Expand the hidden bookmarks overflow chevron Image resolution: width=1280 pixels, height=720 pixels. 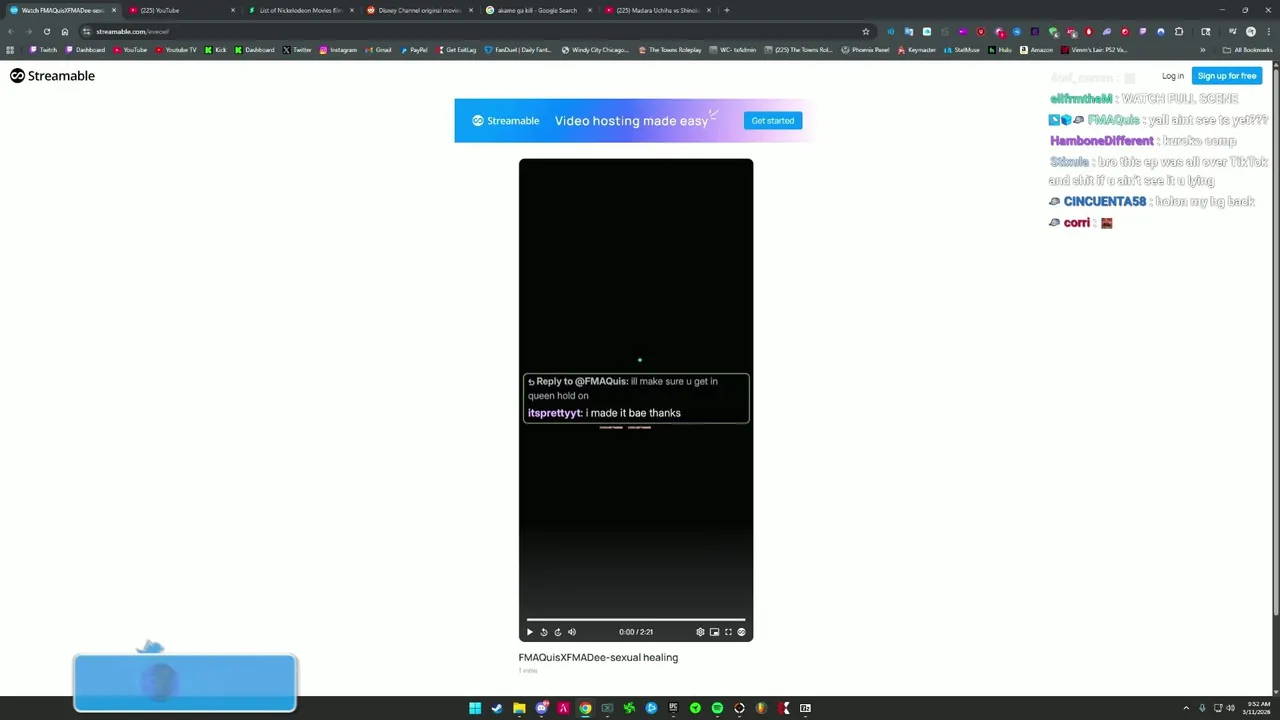coord(1203,50)
